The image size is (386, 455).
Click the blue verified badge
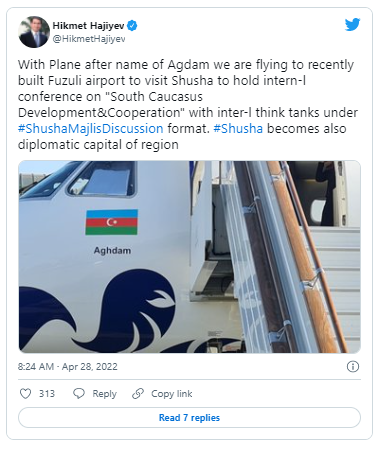point(132,25)
